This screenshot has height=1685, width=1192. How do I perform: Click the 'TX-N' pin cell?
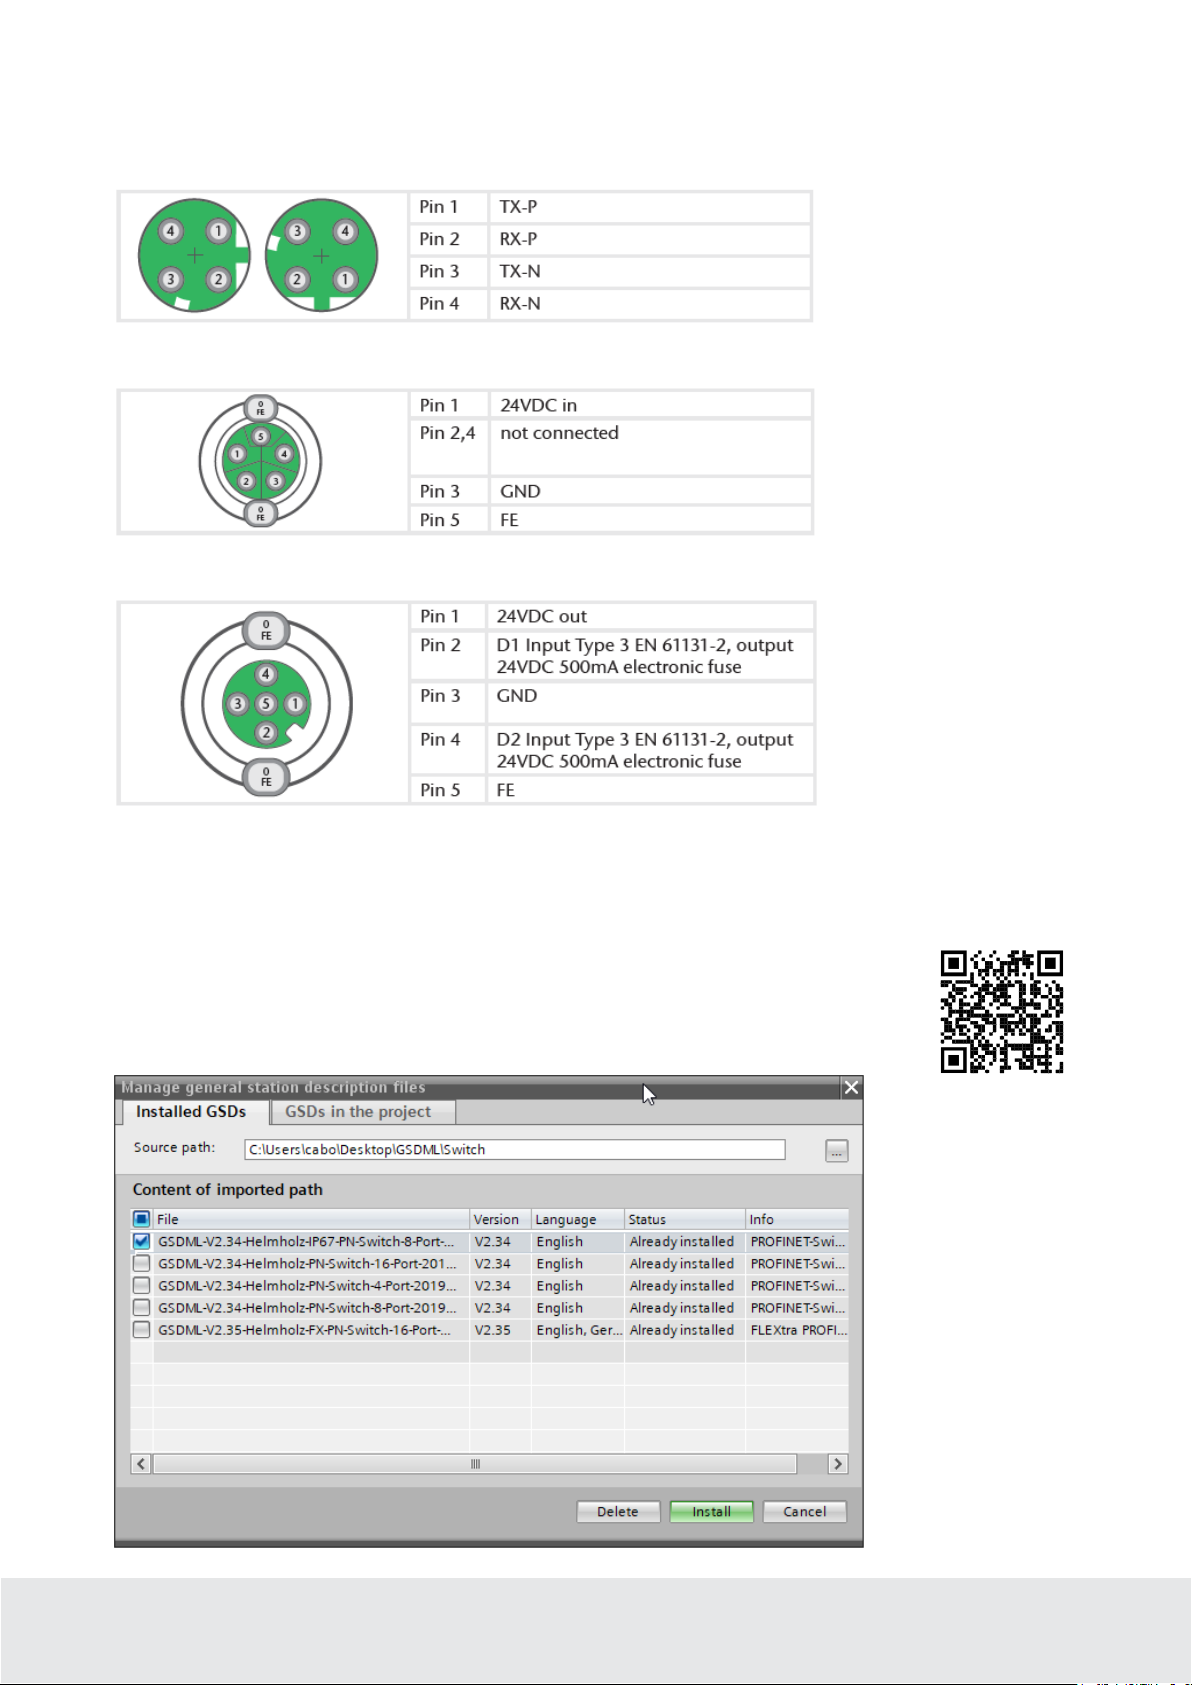649,271
